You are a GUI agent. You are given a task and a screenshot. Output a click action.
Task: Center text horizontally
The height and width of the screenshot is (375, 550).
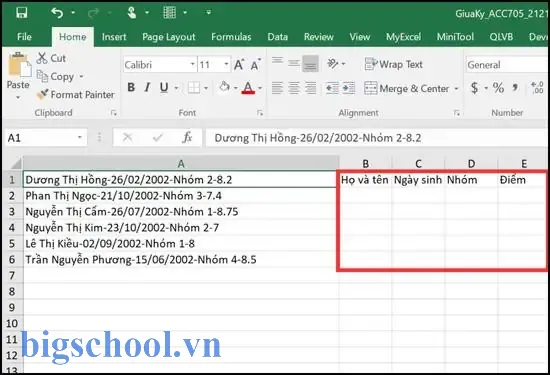(294, 88)
